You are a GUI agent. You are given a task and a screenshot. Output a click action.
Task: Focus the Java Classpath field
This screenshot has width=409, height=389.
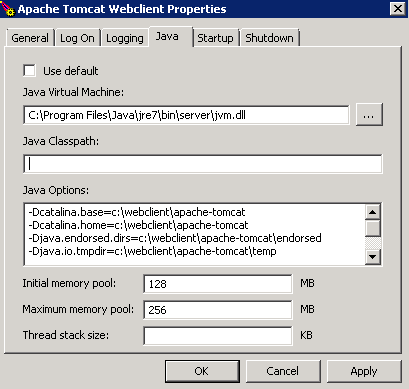pyautogui.click(x=203, y=164)
